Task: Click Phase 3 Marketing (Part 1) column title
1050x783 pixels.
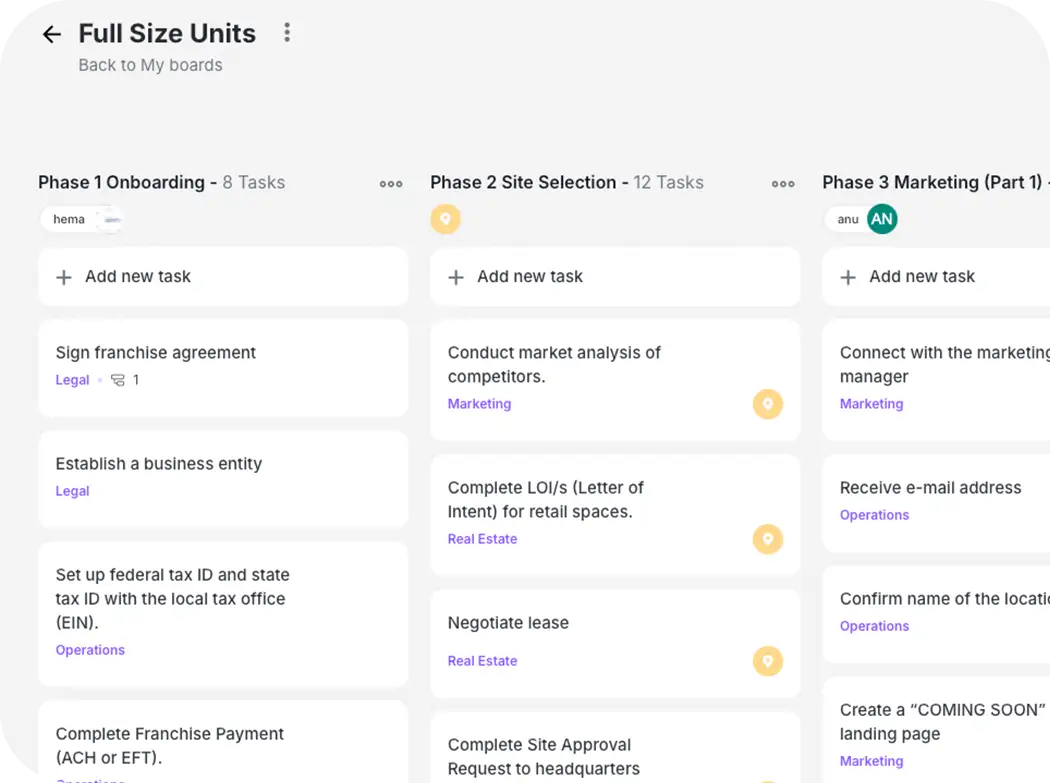Action: (x=932, y=183)
